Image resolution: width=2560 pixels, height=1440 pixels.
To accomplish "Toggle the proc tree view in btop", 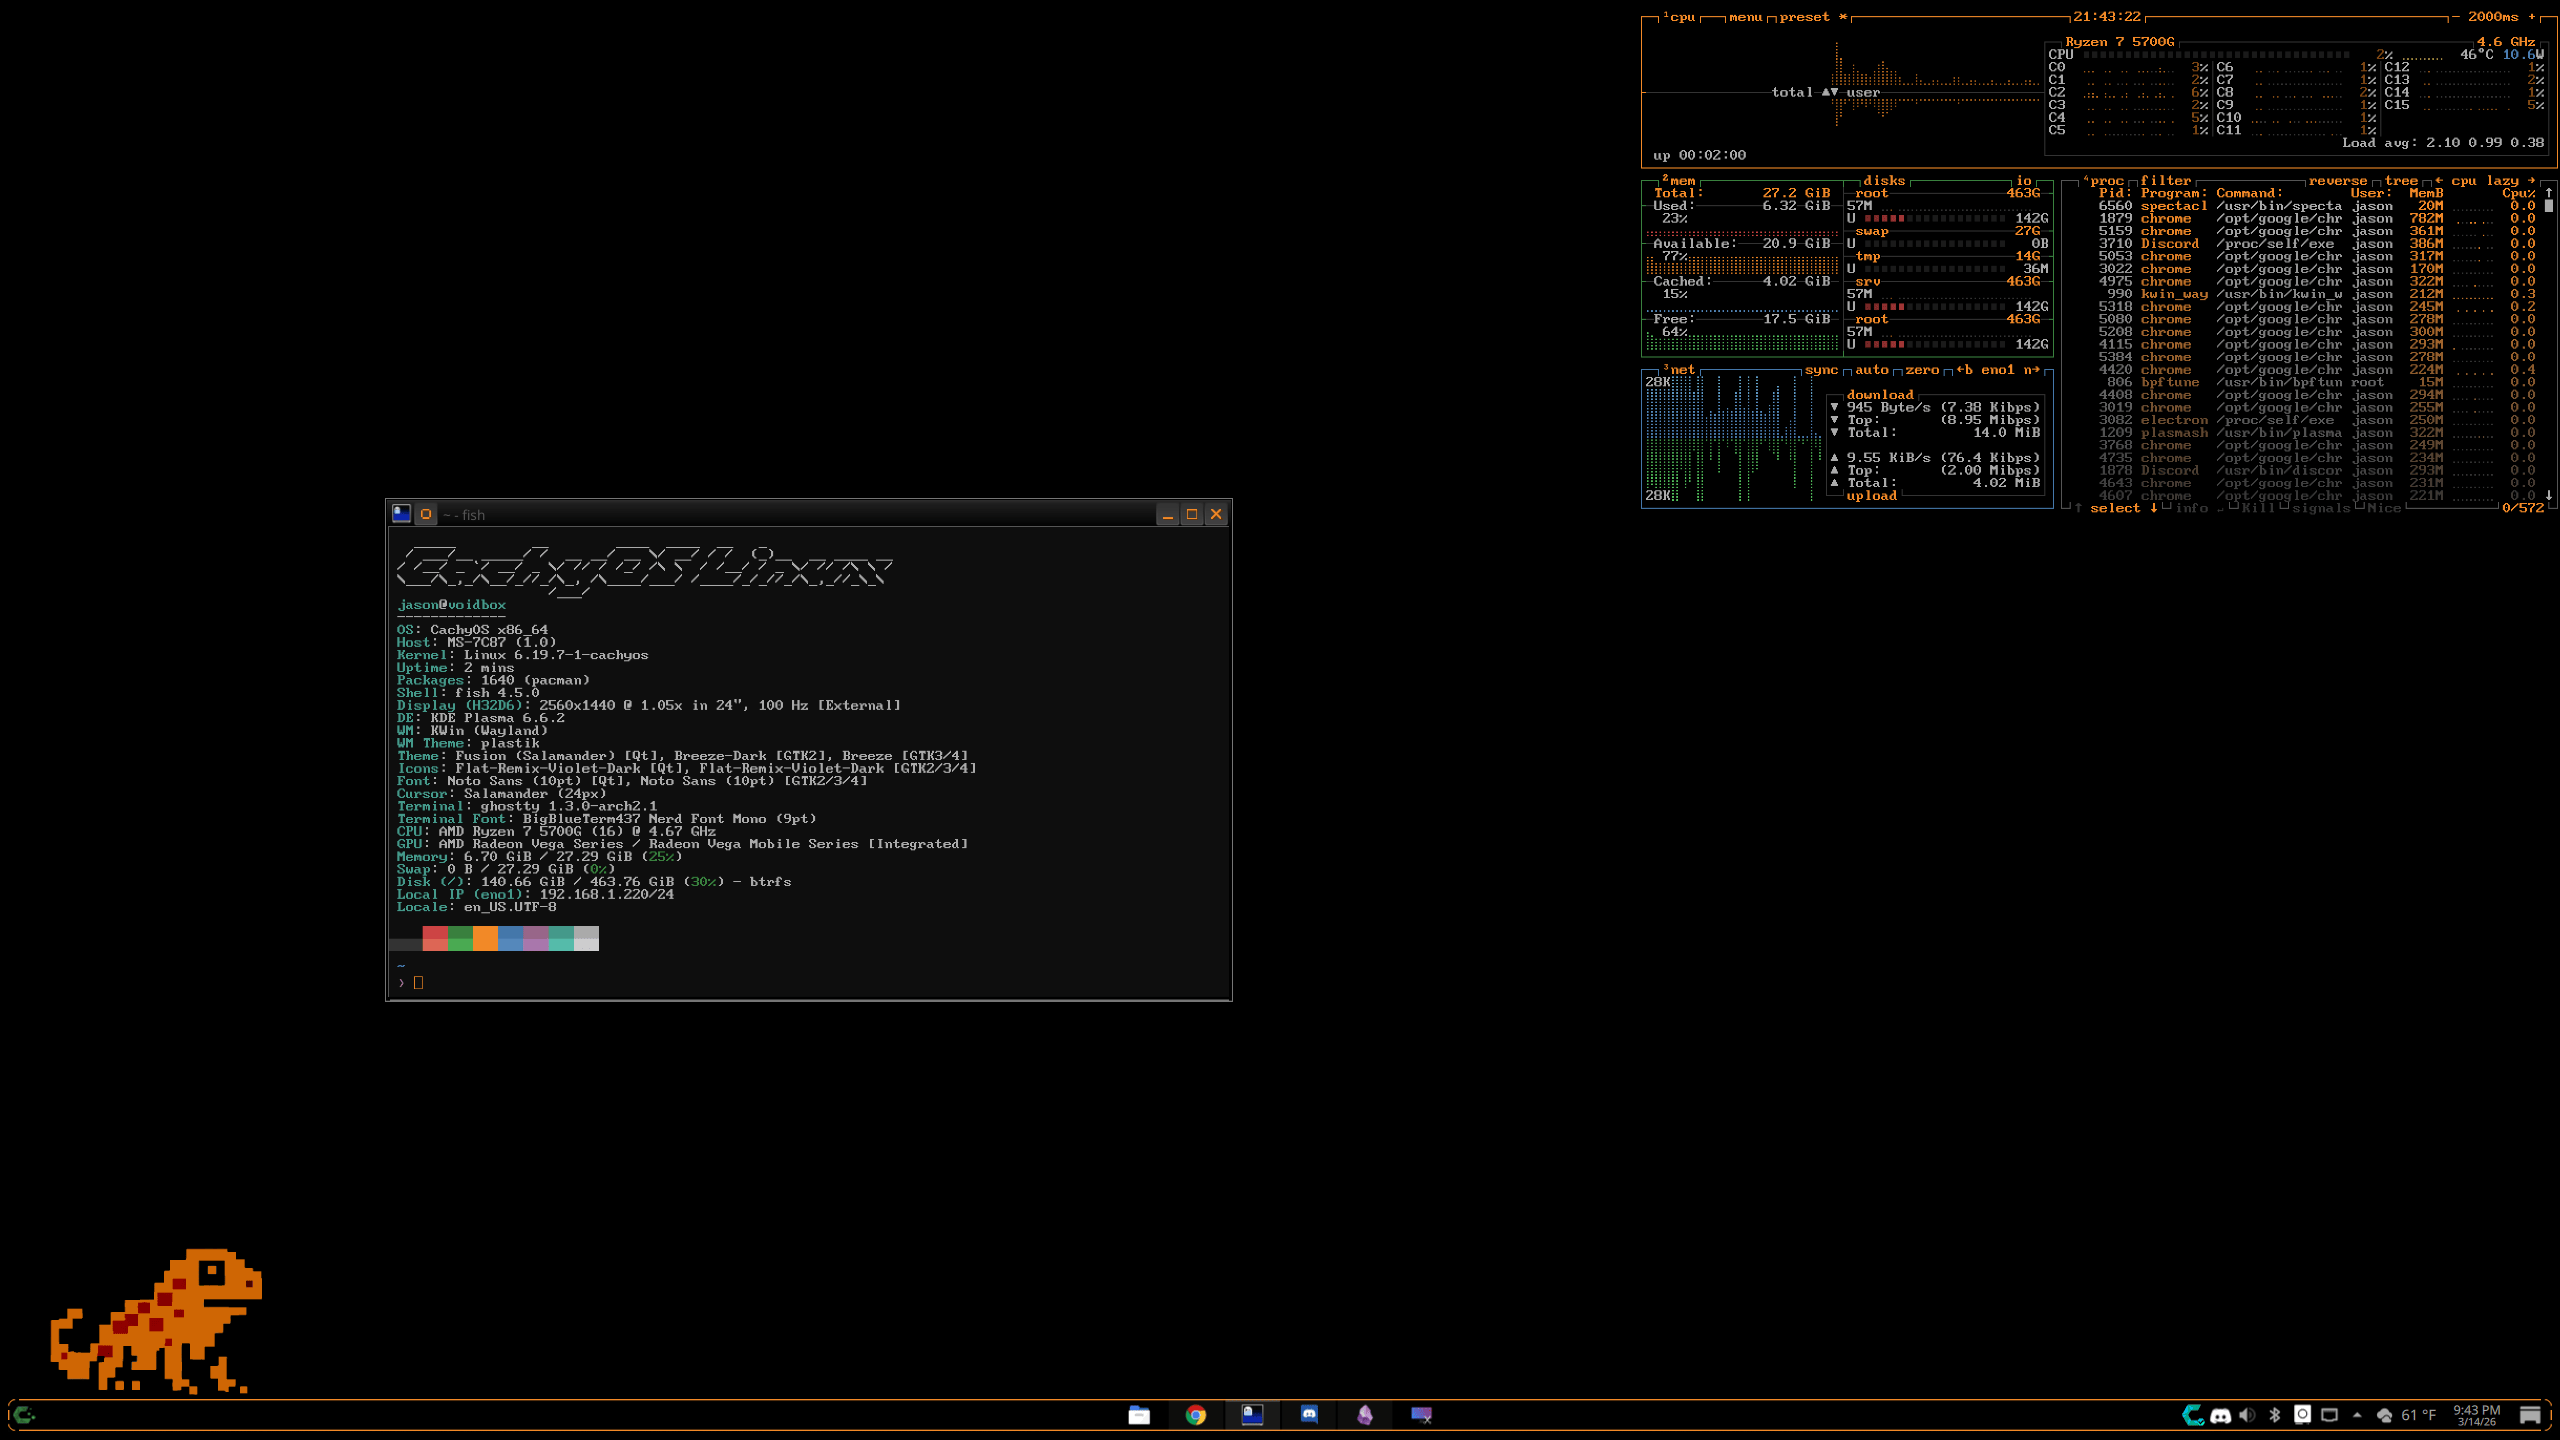I will pos(2400,181).
